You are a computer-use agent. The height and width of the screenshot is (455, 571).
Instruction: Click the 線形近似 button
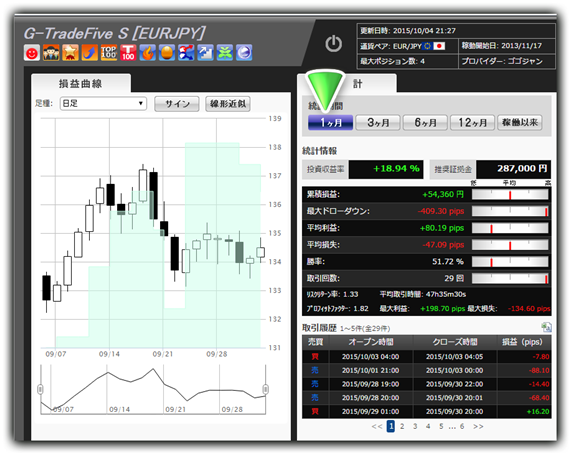(228, 104)
